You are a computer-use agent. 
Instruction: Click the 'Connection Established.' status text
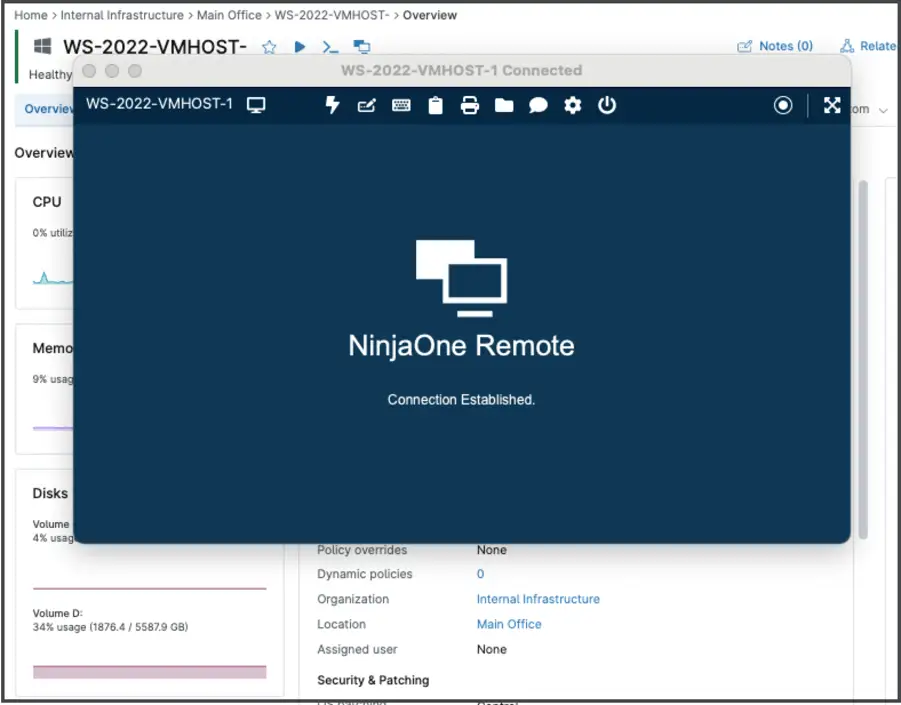pyautogui.click(x=461, y=399)
